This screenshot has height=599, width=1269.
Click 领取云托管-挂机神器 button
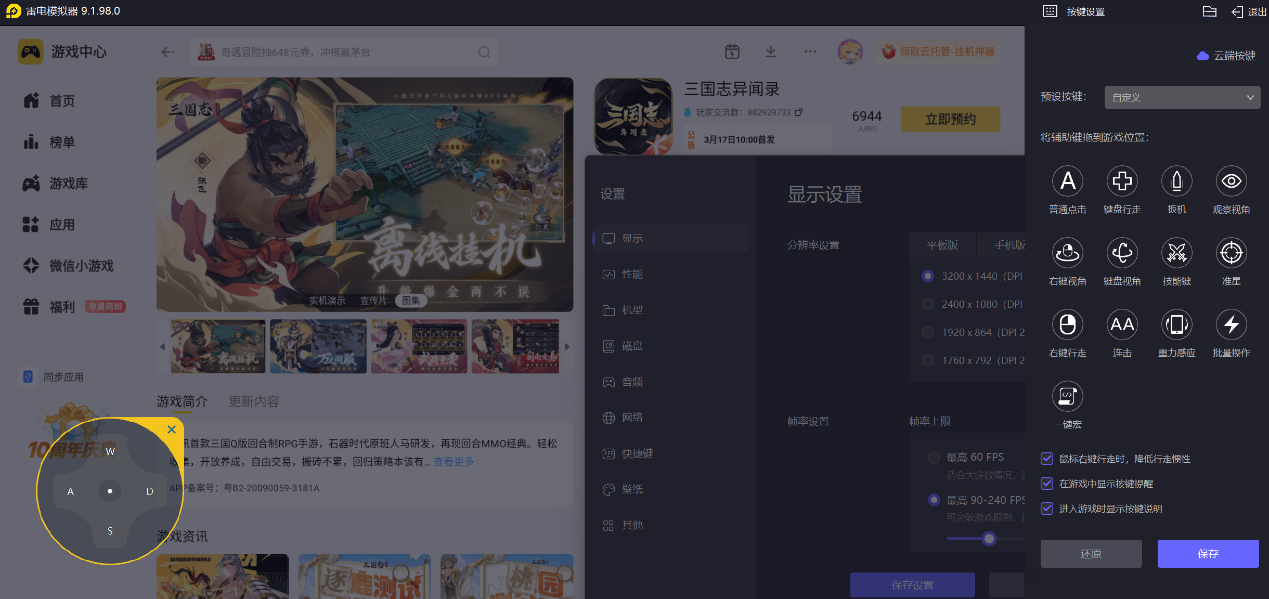click(937, 52)
